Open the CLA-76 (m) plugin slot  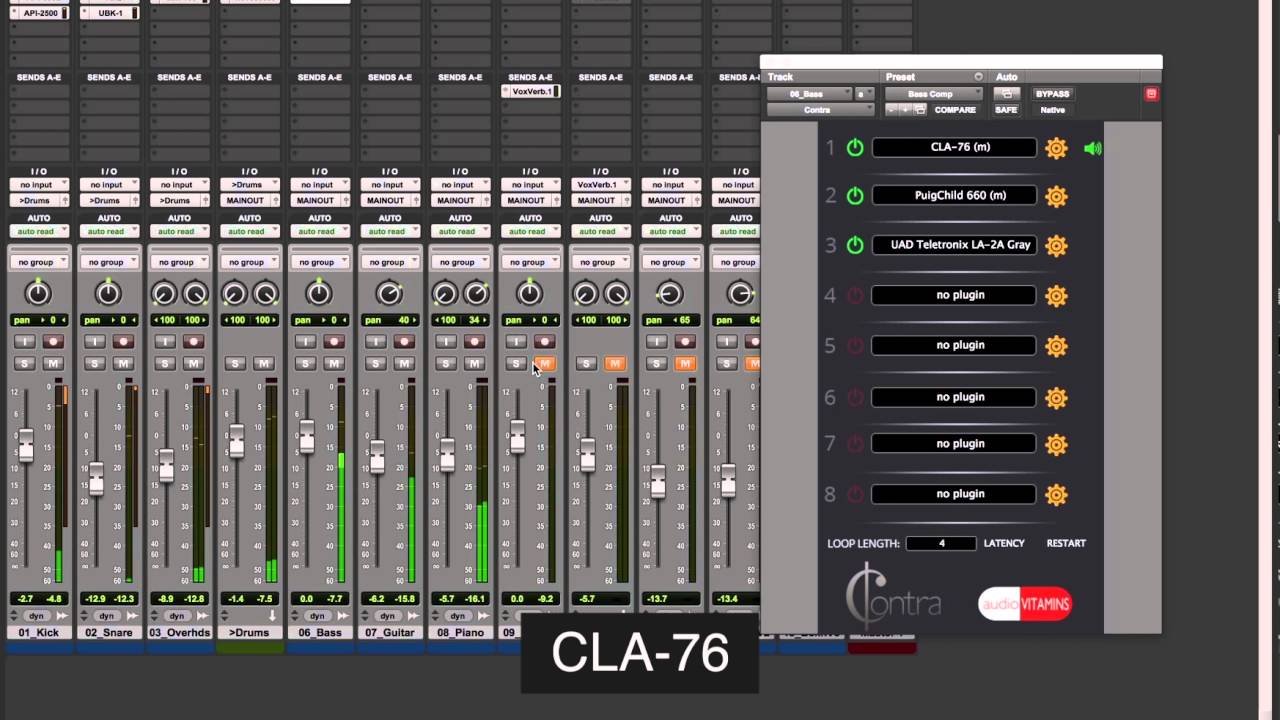[x=954, y=148]
